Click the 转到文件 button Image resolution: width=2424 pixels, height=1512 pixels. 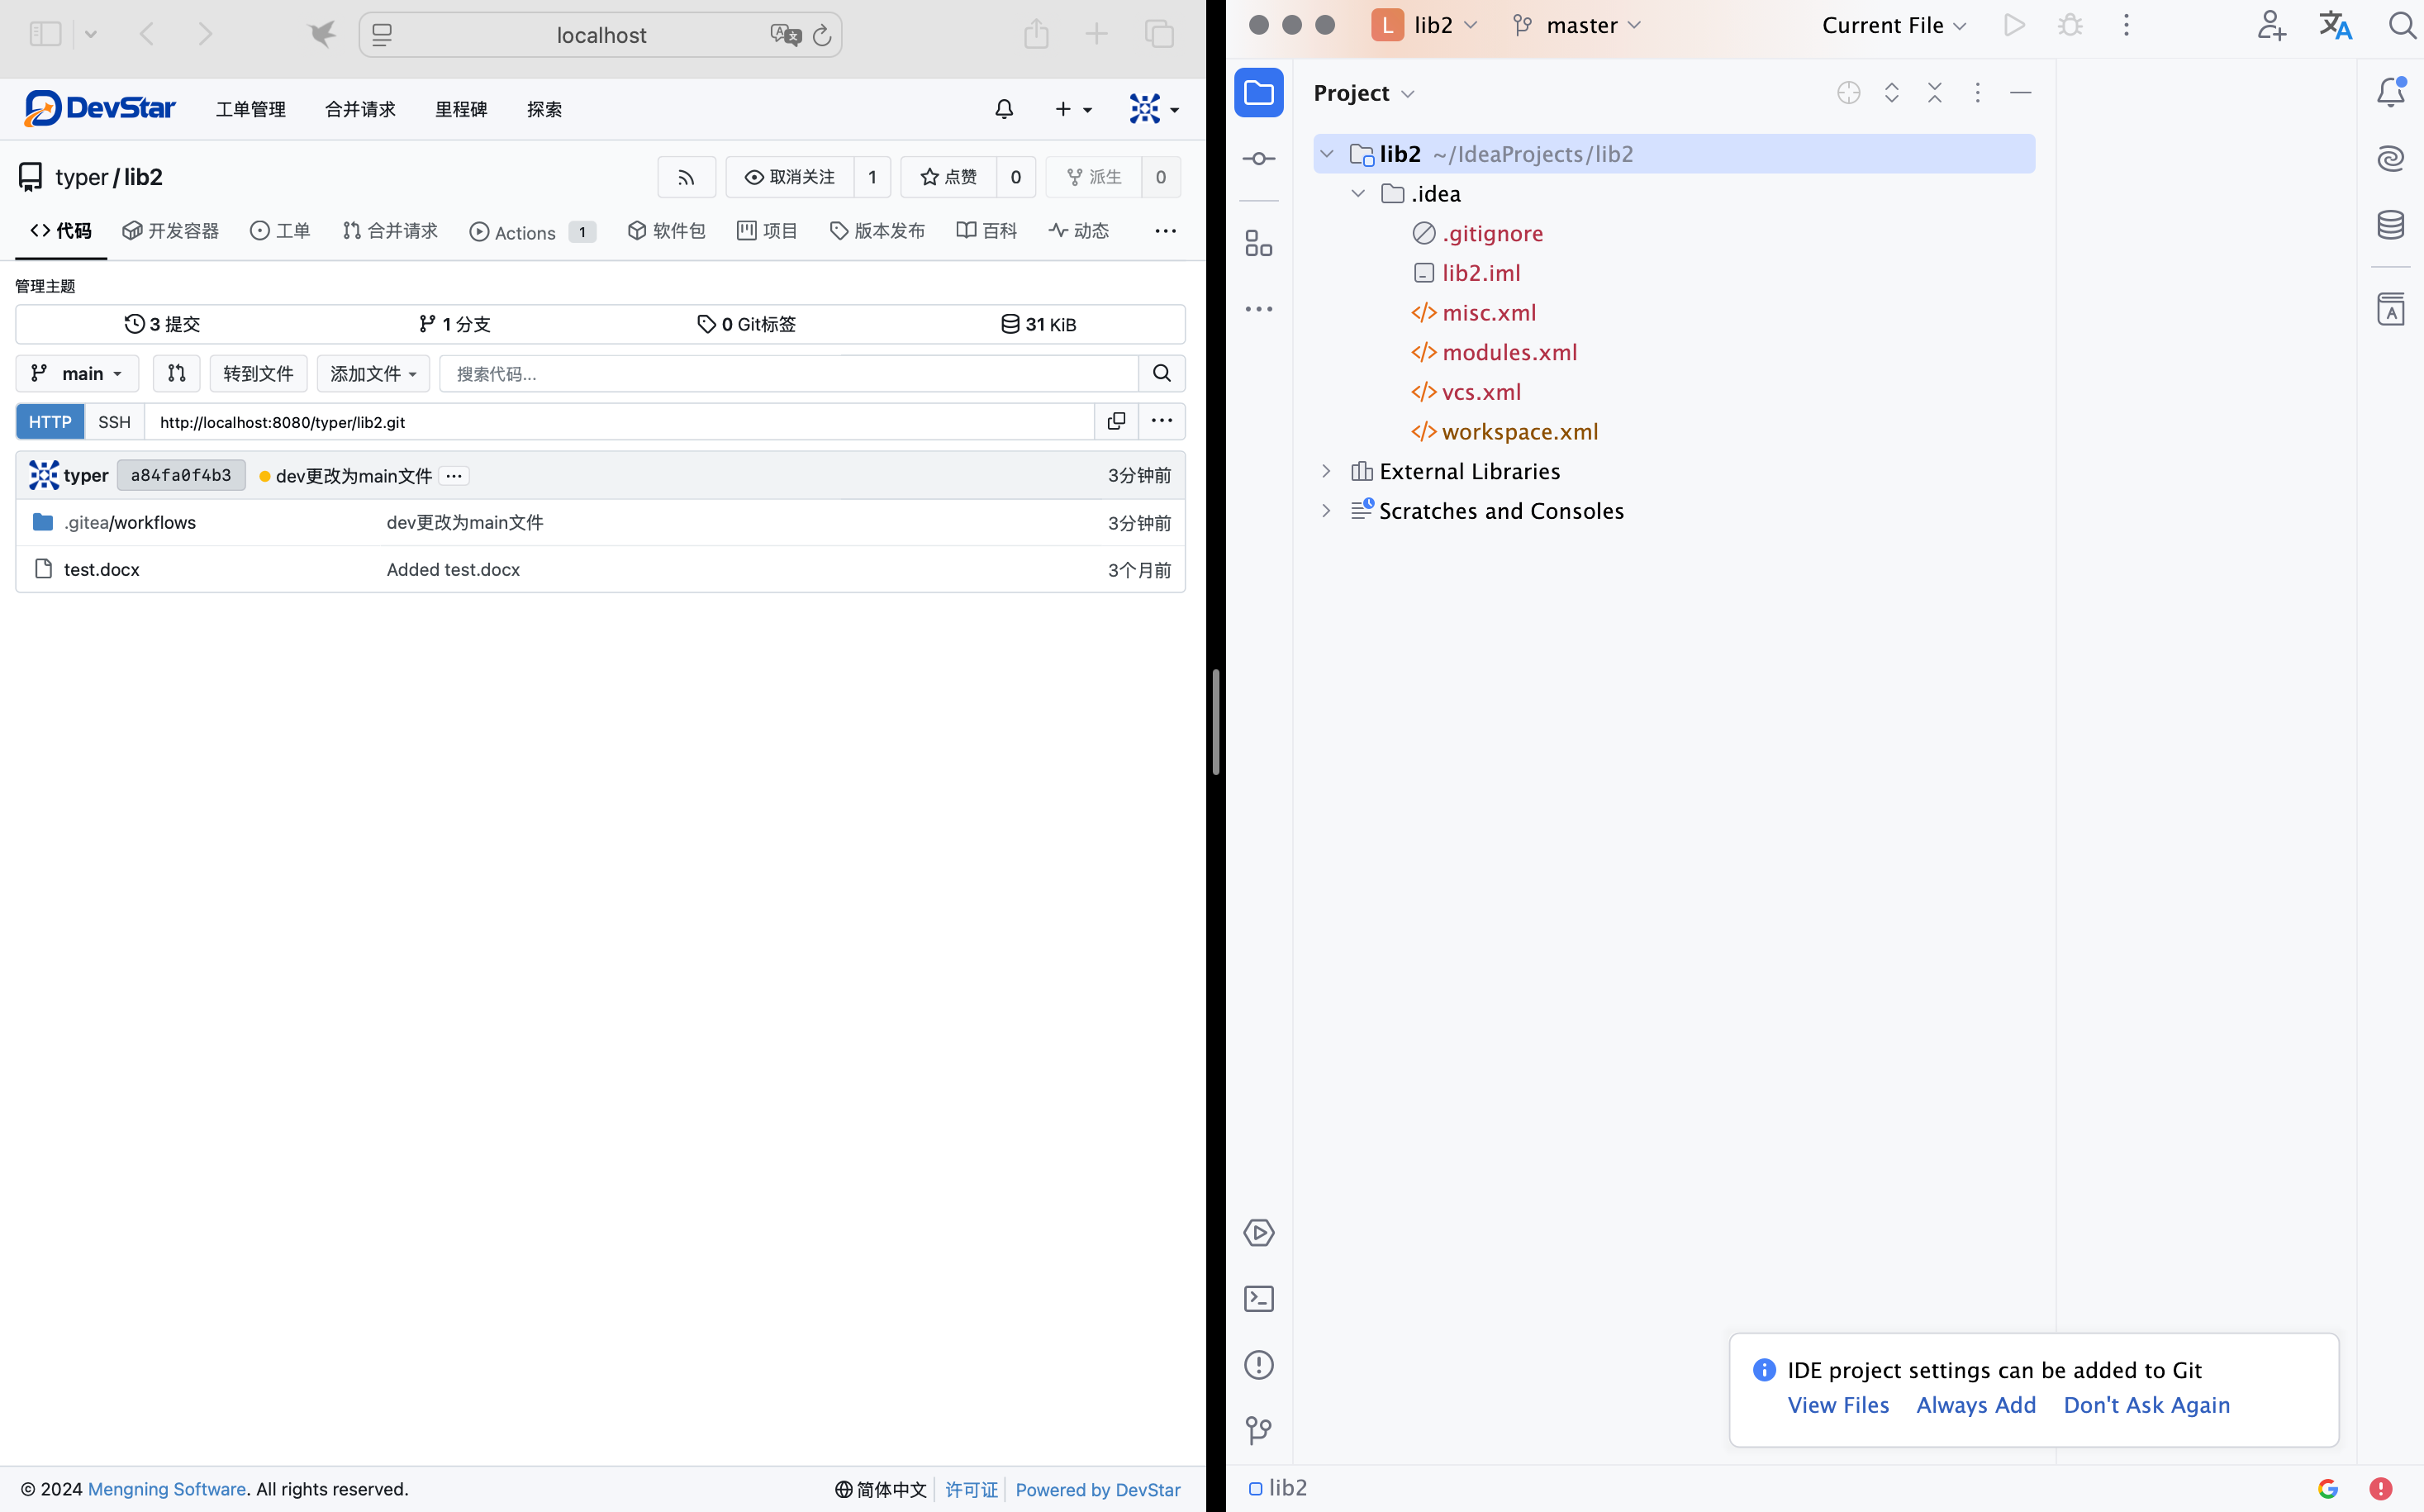pyautogui.click(x=257, y=373)
